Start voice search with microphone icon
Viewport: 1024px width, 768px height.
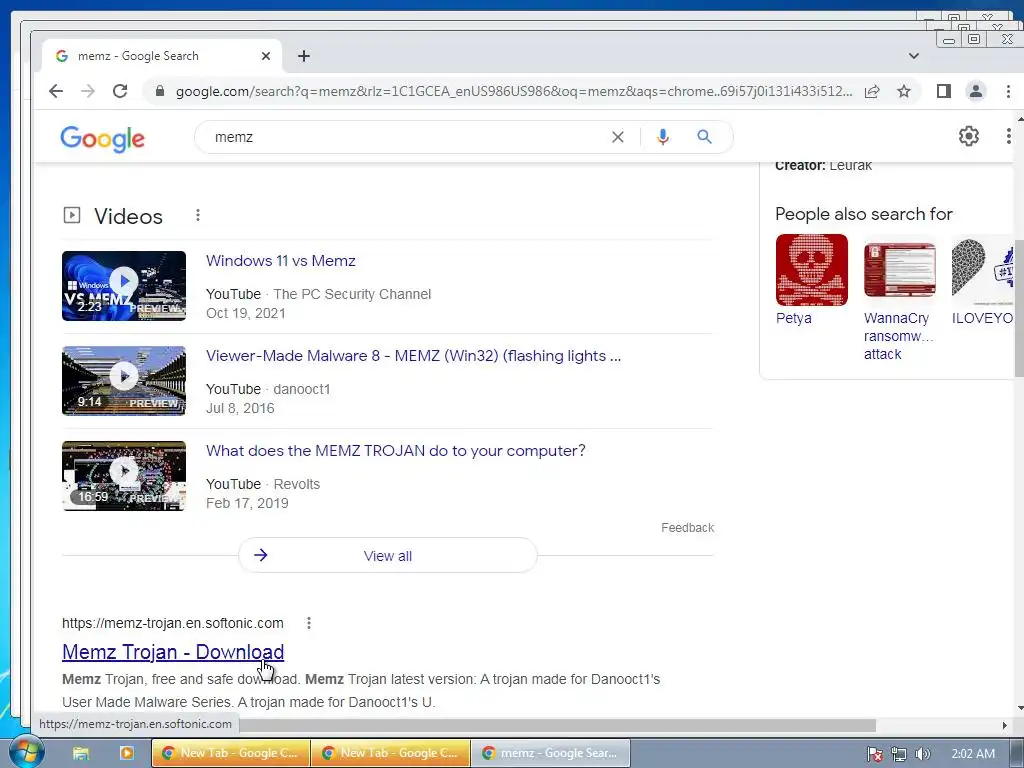click(663, 137)
